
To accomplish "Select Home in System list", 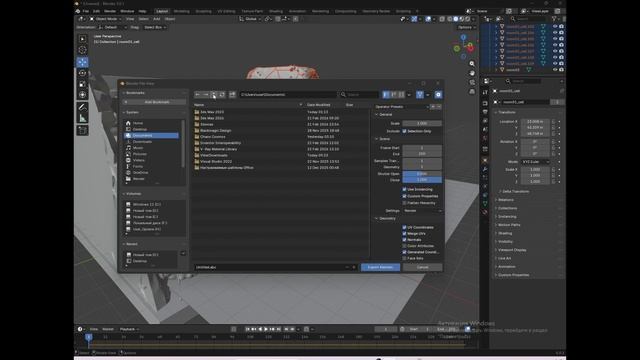I will pyautogui.click(x=151, y=123).
